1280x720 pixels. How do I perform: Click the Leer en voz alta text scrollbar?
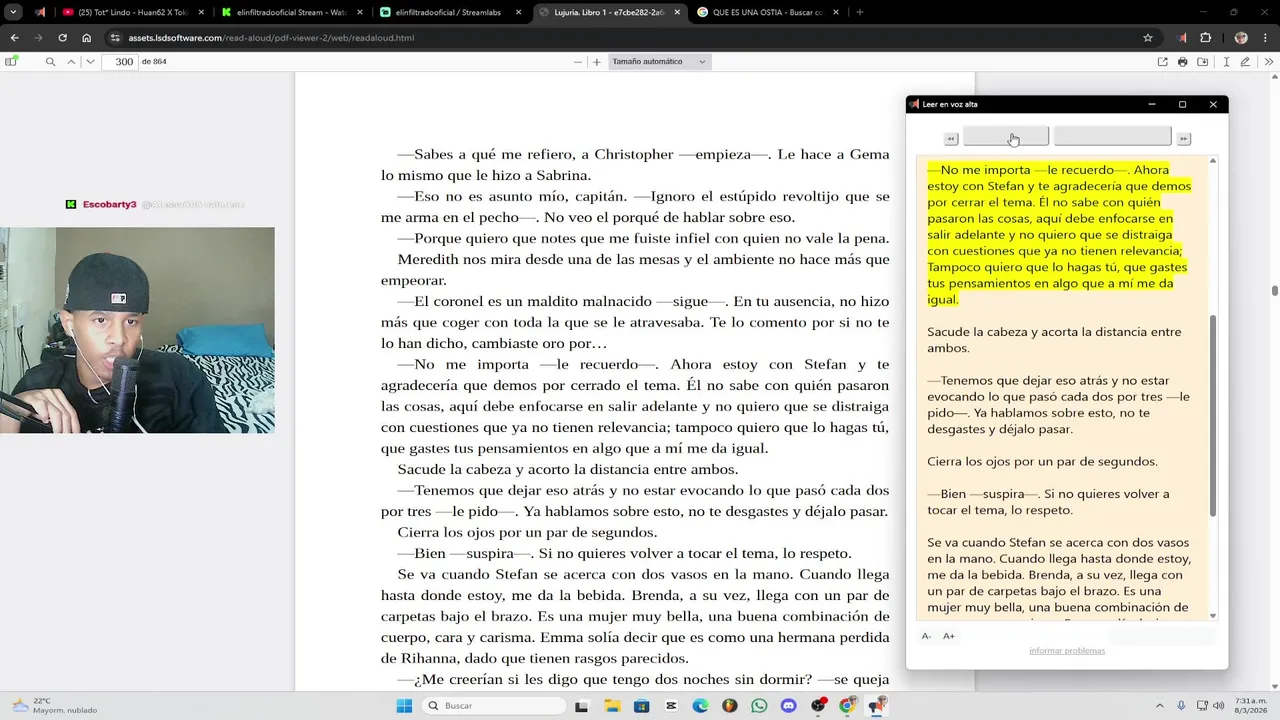(1213, 415)
